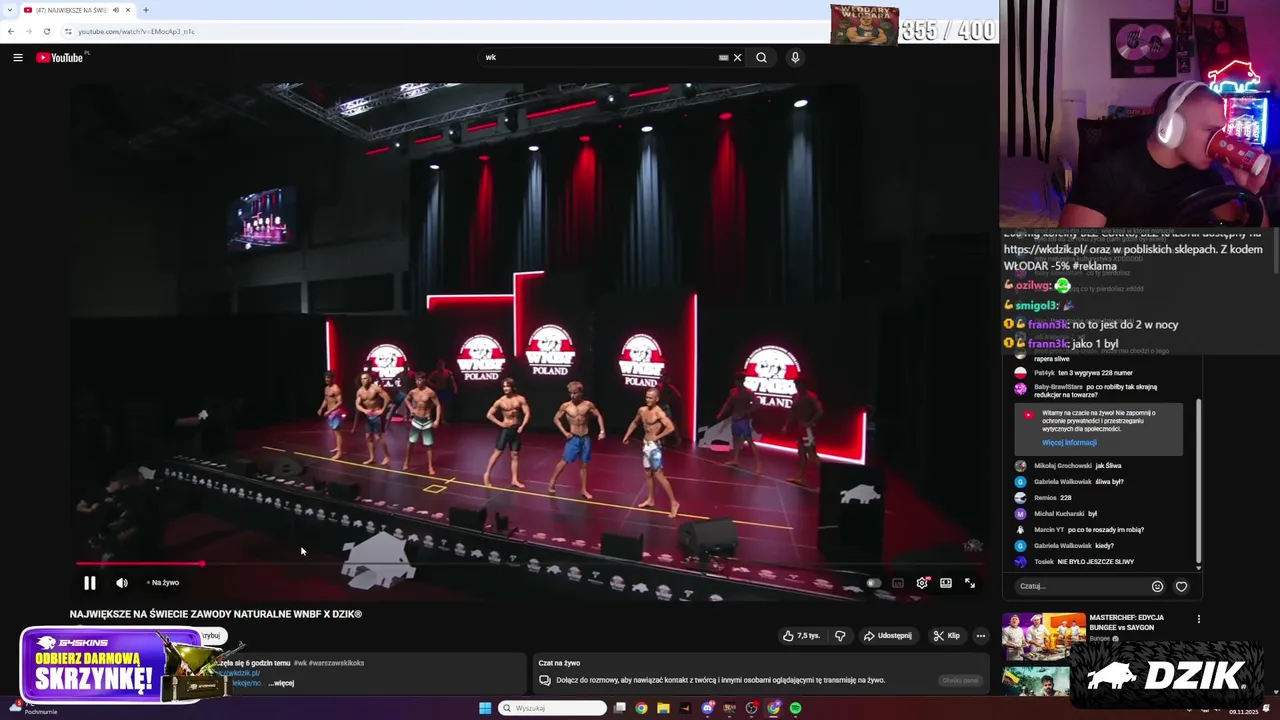The height and width of the screenshot is (720, 1280).
Task: Open File Explorer from the taskbar
Action: pyautogui.click(x=663, y=708)
